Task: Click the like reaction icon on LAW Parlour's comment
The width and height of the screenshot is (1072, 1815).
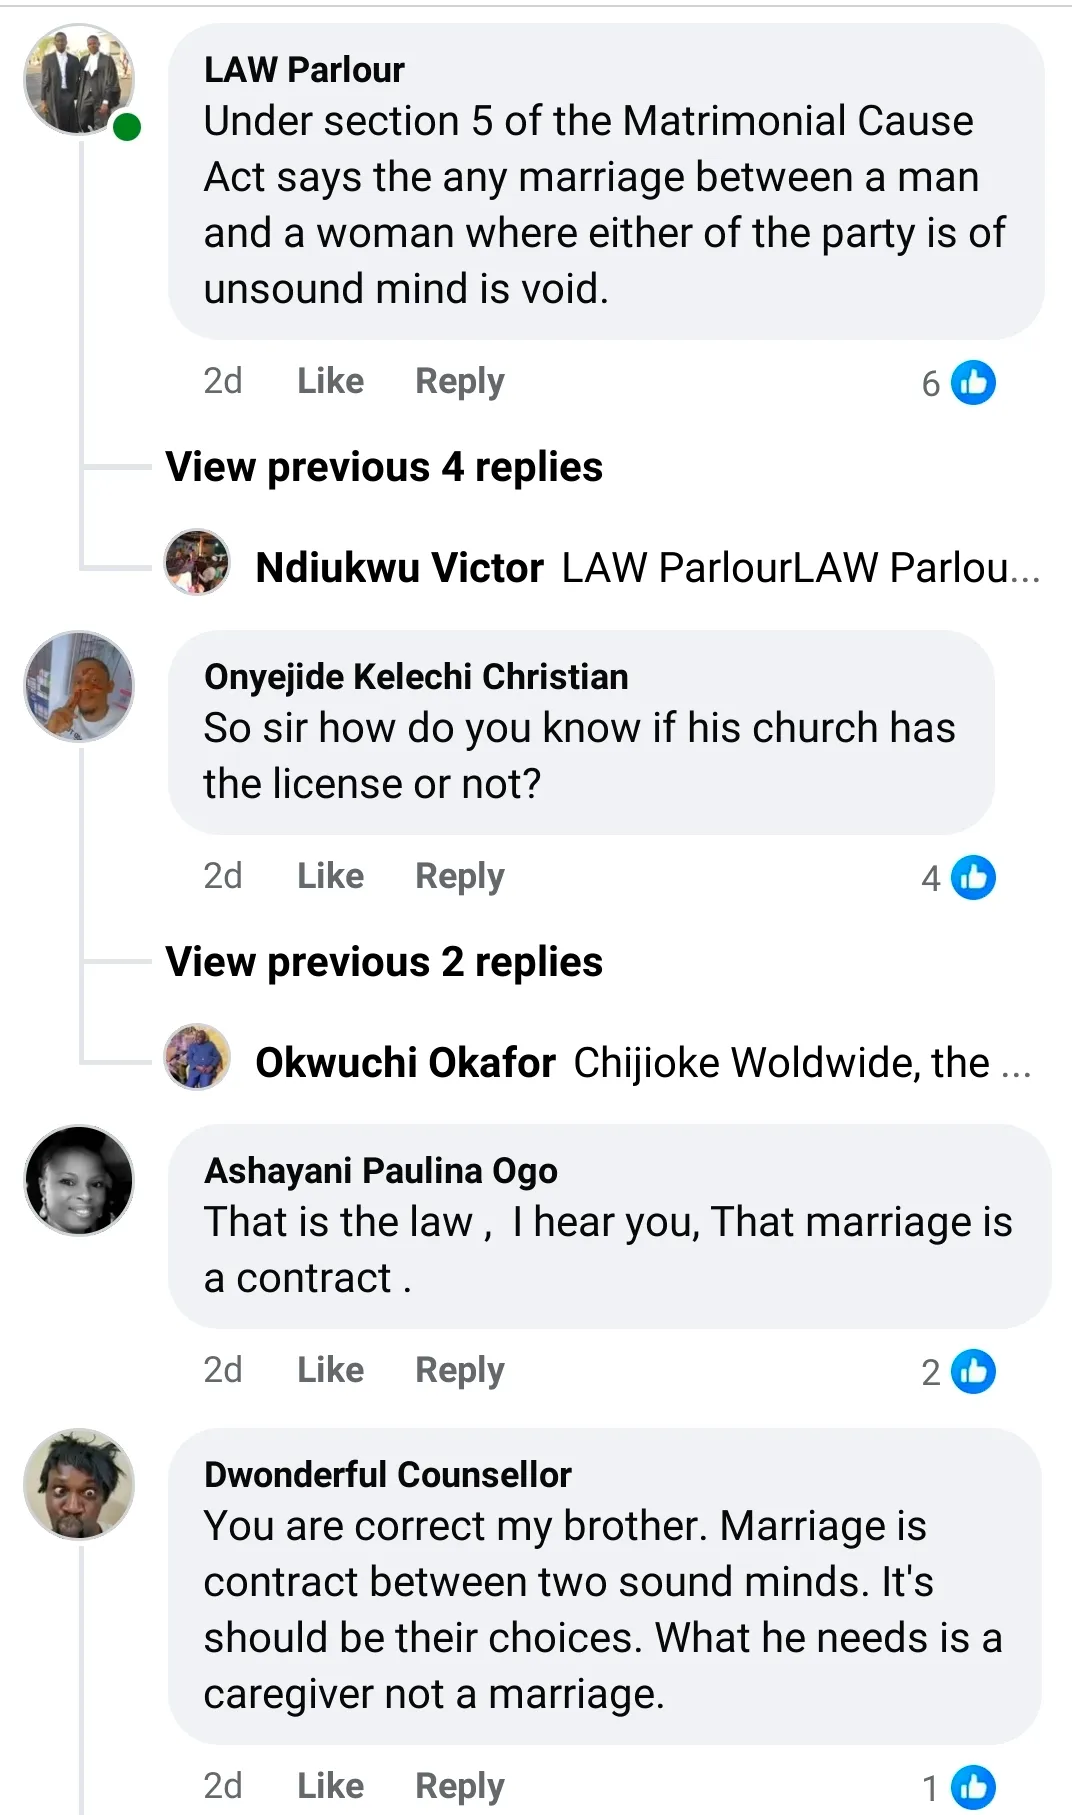Action: pos(973,382)
